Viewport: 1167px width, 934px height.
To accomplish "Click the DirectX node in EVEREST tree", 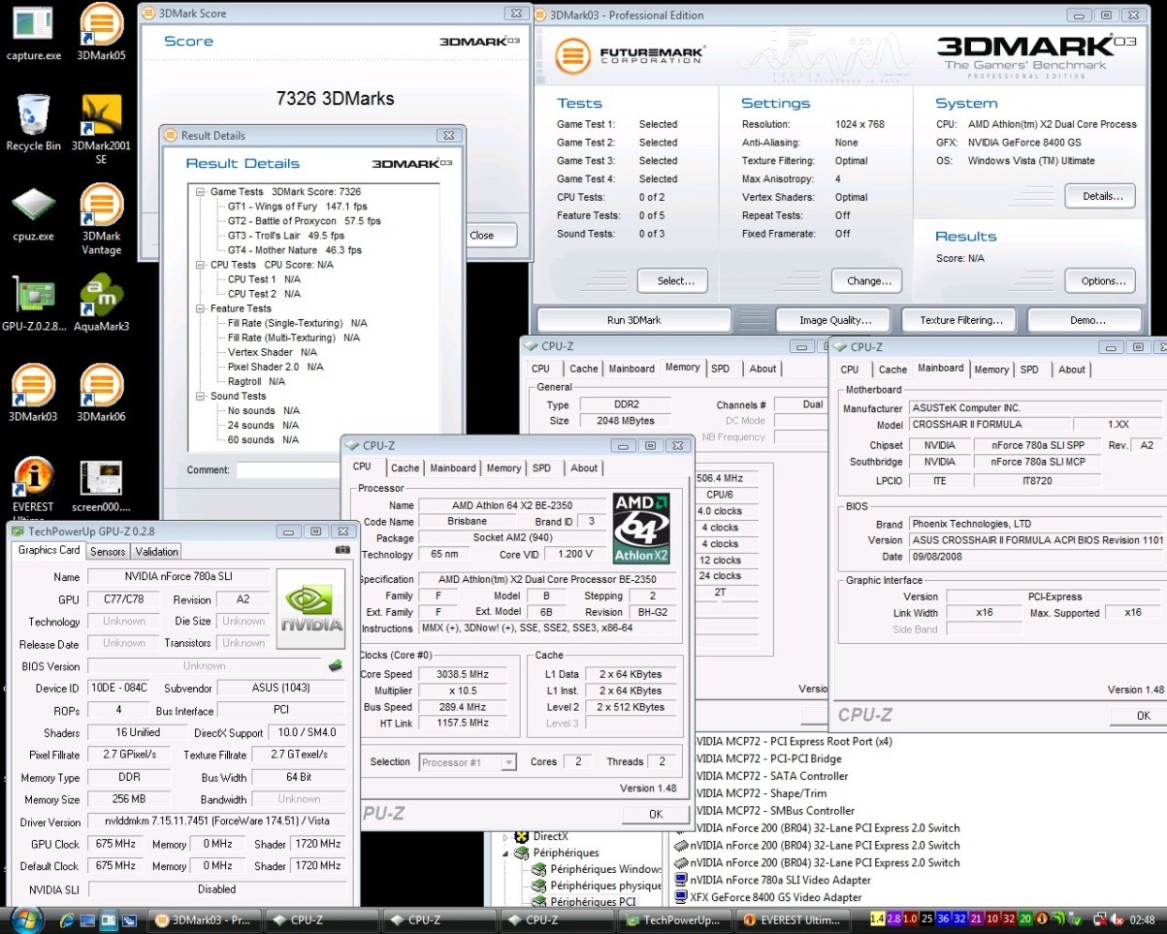I will pyautogui.click(x=551, y=837).
